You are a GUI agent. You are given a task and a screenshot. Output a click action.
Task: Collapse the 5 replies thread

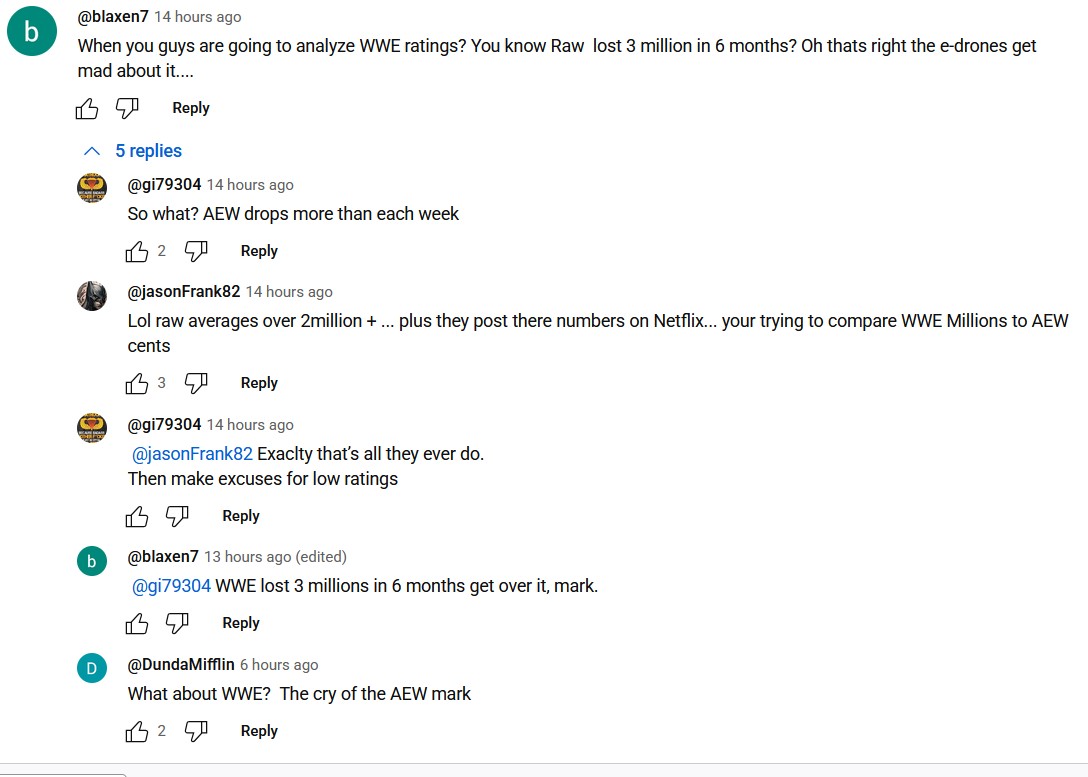[132, 151]
